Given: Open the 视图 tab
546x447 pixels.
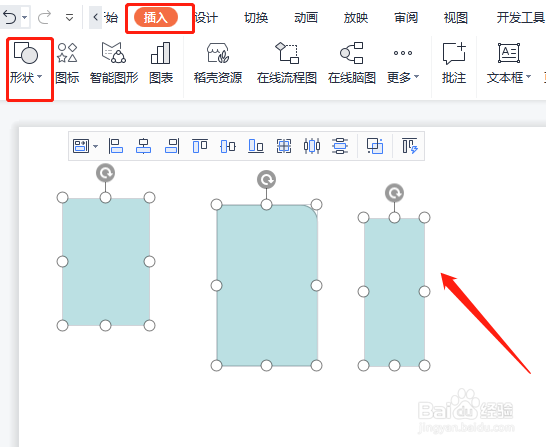Looking at the screenshot, I should click(455, 17).
